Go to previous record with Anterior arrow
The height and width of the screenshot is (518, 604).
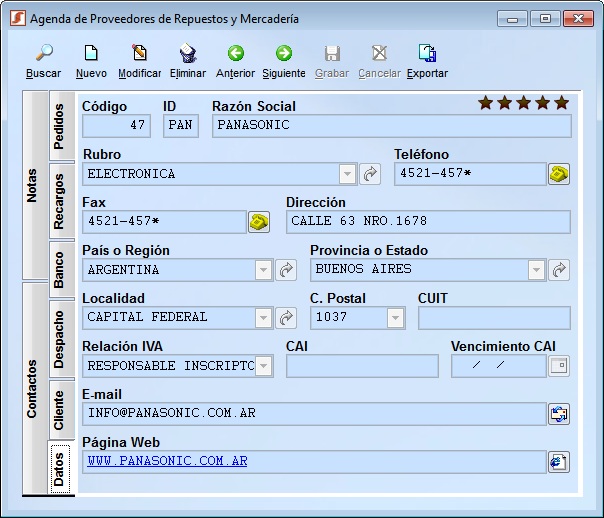pos(235,53)
